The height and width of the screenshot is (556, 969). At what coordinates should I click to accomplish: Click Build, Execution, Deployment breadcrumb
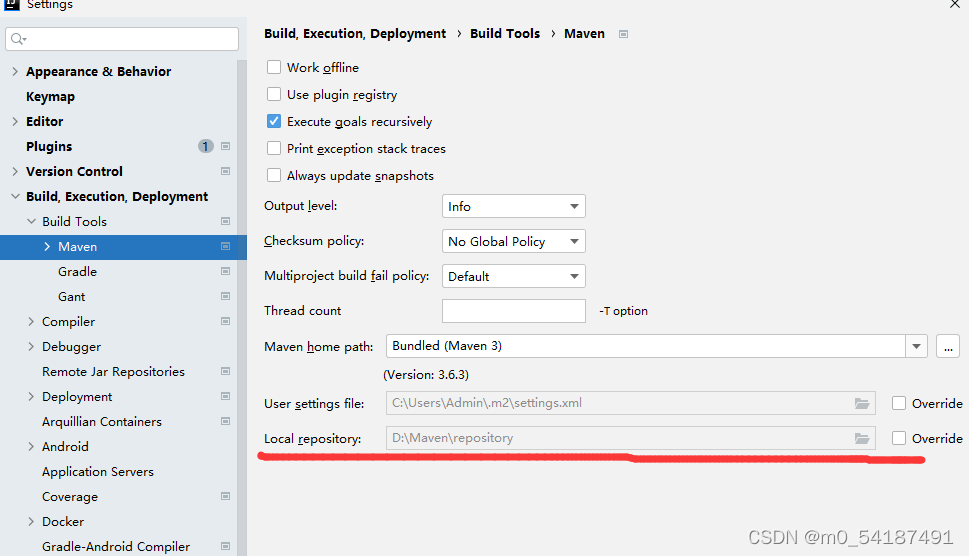click(x=355, y=34)
